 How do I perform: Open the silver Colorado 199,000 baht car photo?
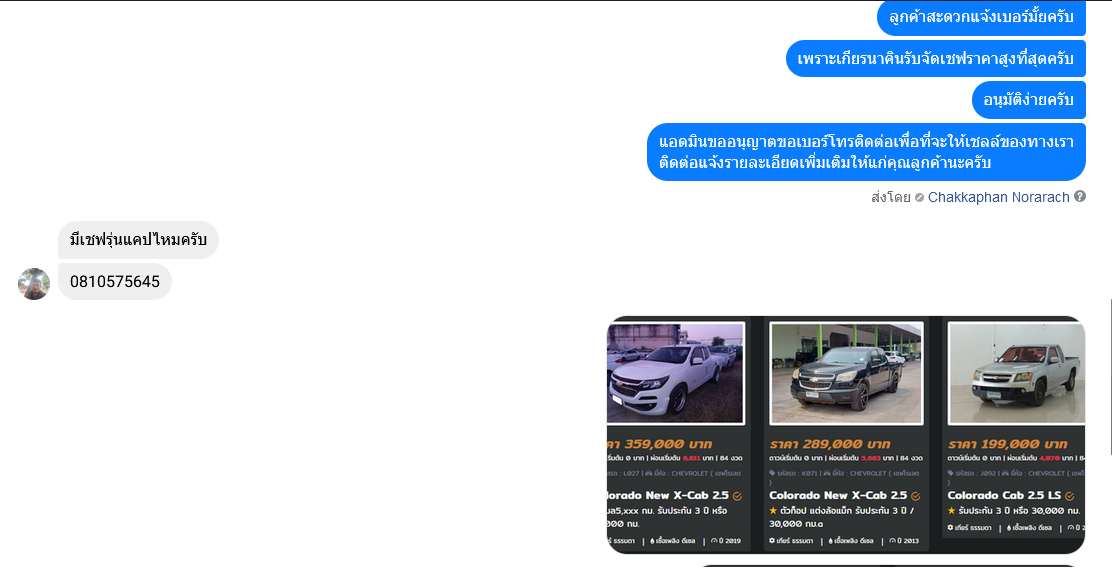[1016, 373]
